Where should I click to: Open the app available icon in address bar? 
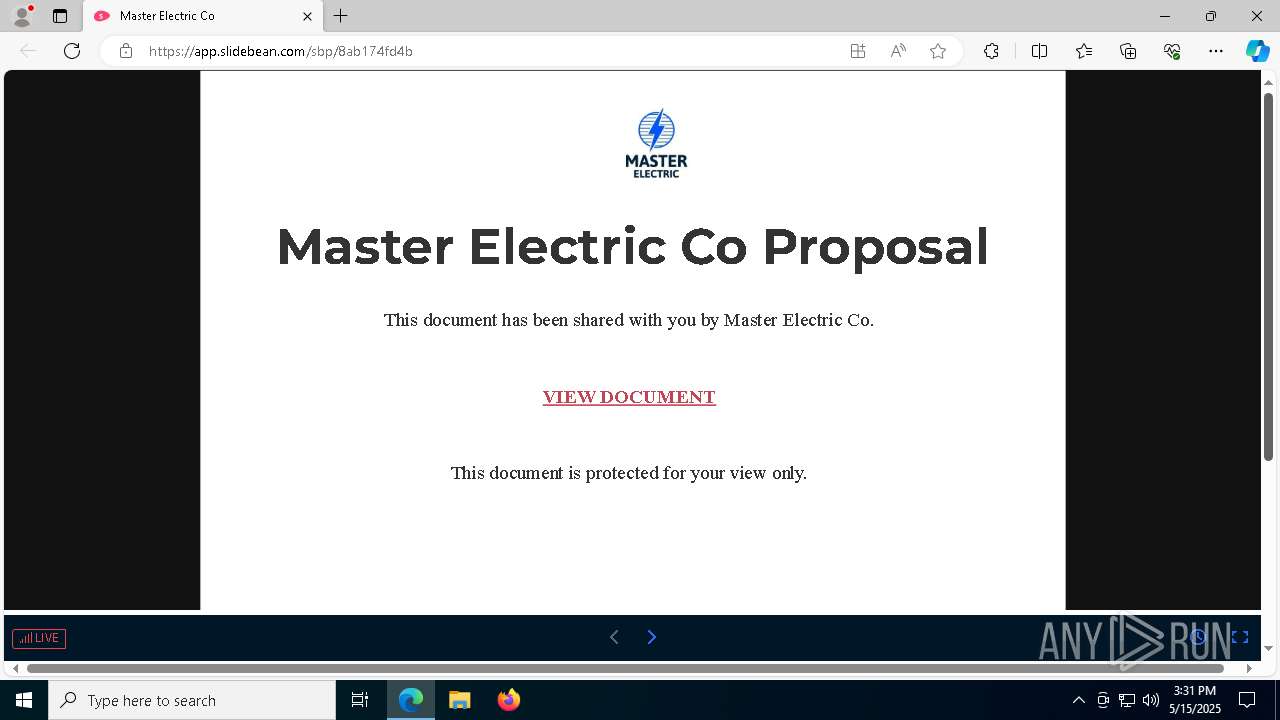click(858, 51)
